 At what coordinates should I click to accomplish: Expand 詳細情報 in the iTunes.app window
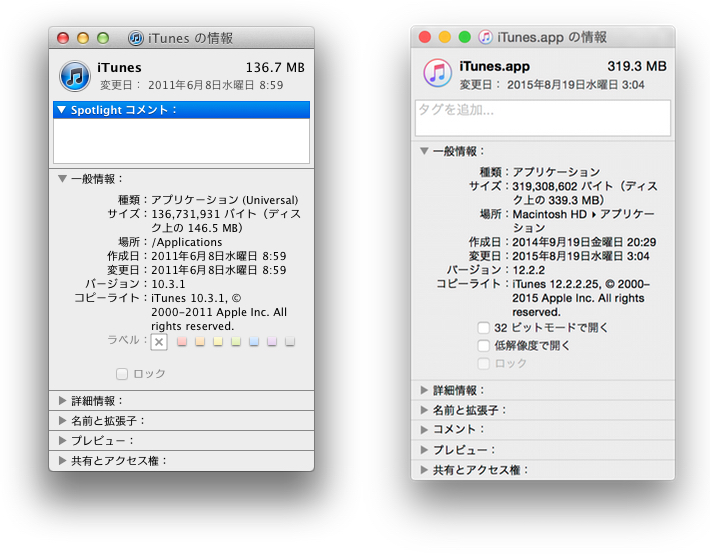tap(424, 390)
